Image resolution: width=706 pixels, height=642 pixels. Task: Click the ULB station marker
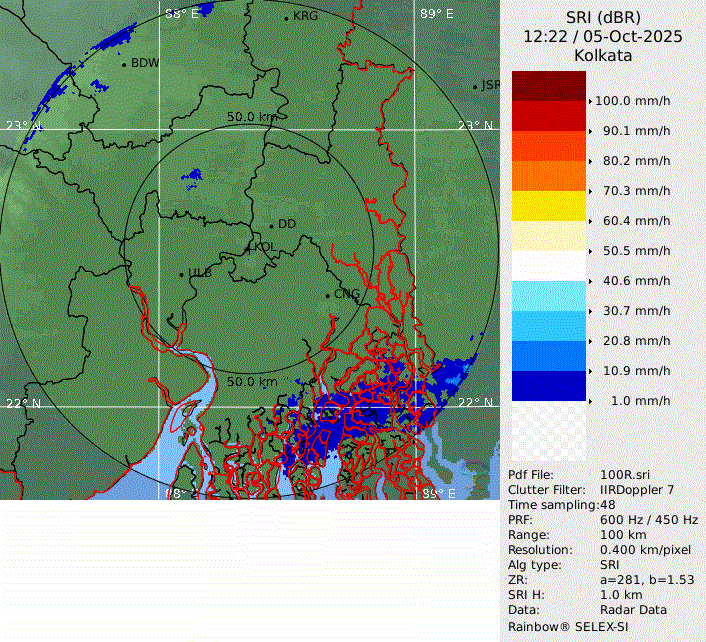click(181, 274)
